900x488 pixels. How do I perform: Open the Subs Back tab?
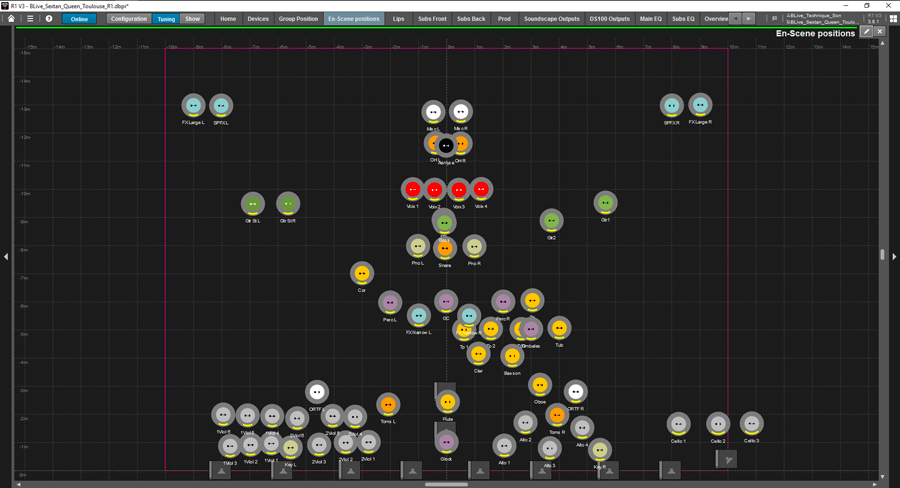[x=471, y=19]
